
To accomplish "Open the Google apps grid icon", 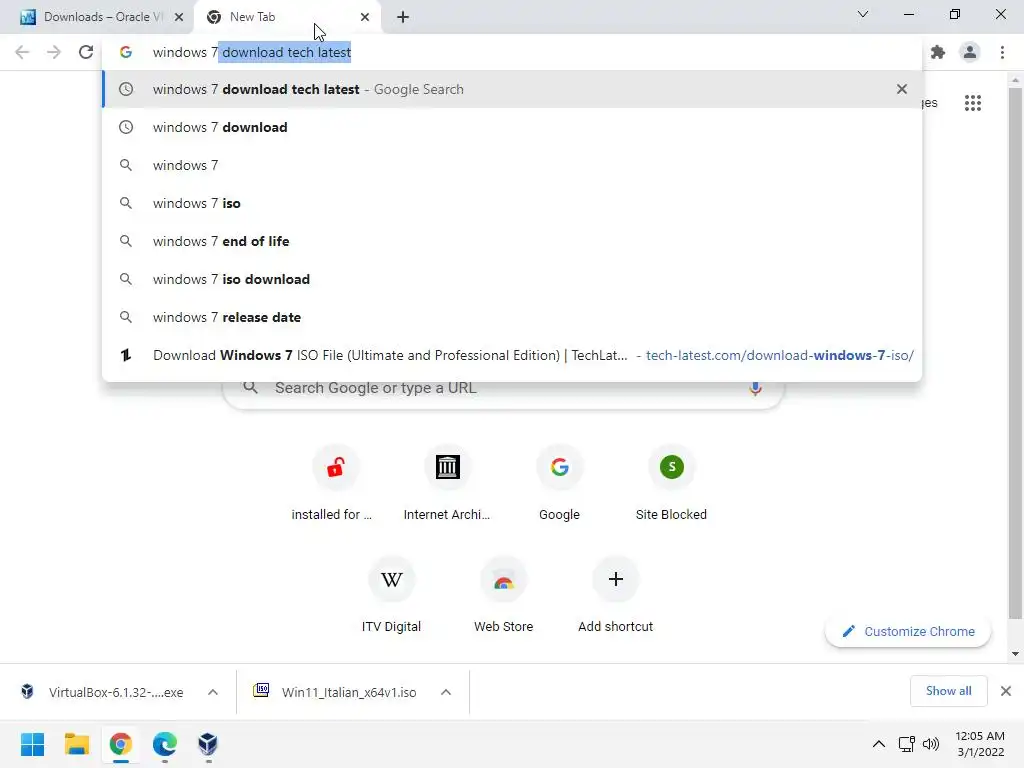I will 972,103.
